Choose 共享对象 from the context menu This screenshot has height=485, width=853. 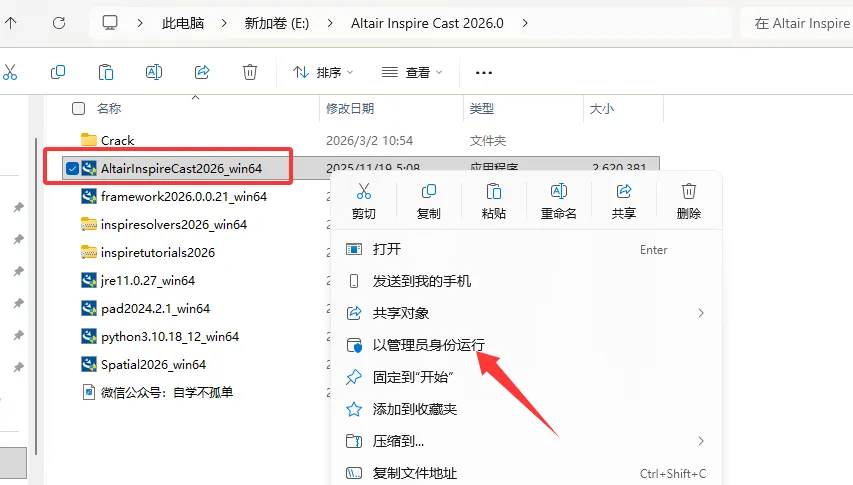526,313
